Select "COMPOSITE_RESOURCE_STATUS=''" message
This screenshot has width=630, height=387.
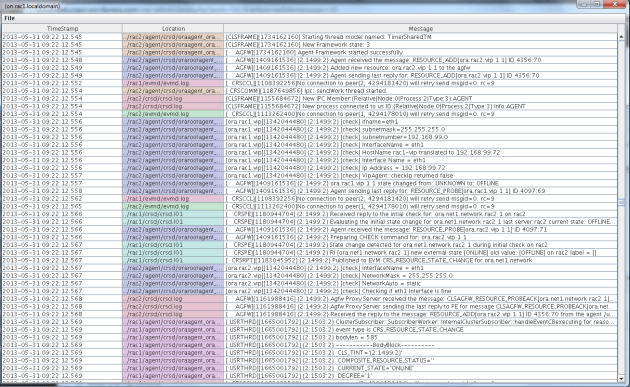click(420, 360)
